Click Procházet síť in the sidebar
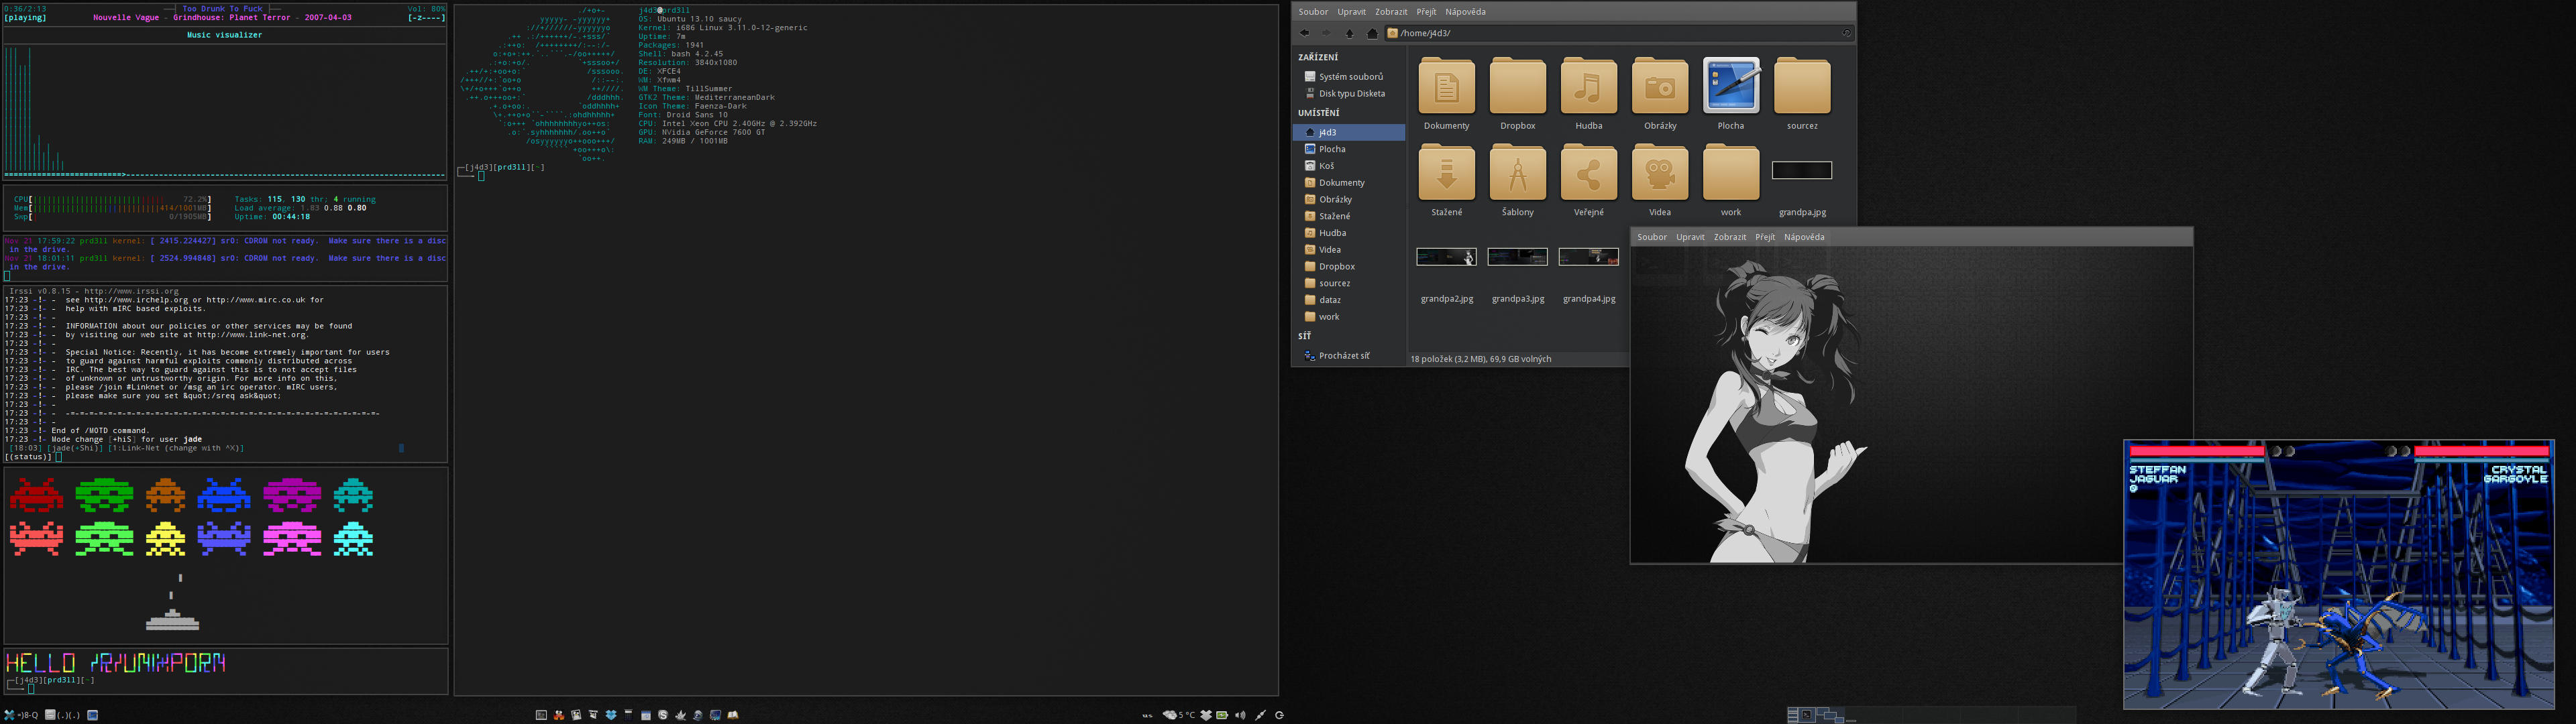Image resolution: width=2576 pixels, height=724 pixels. click(x=1350, y=356)
